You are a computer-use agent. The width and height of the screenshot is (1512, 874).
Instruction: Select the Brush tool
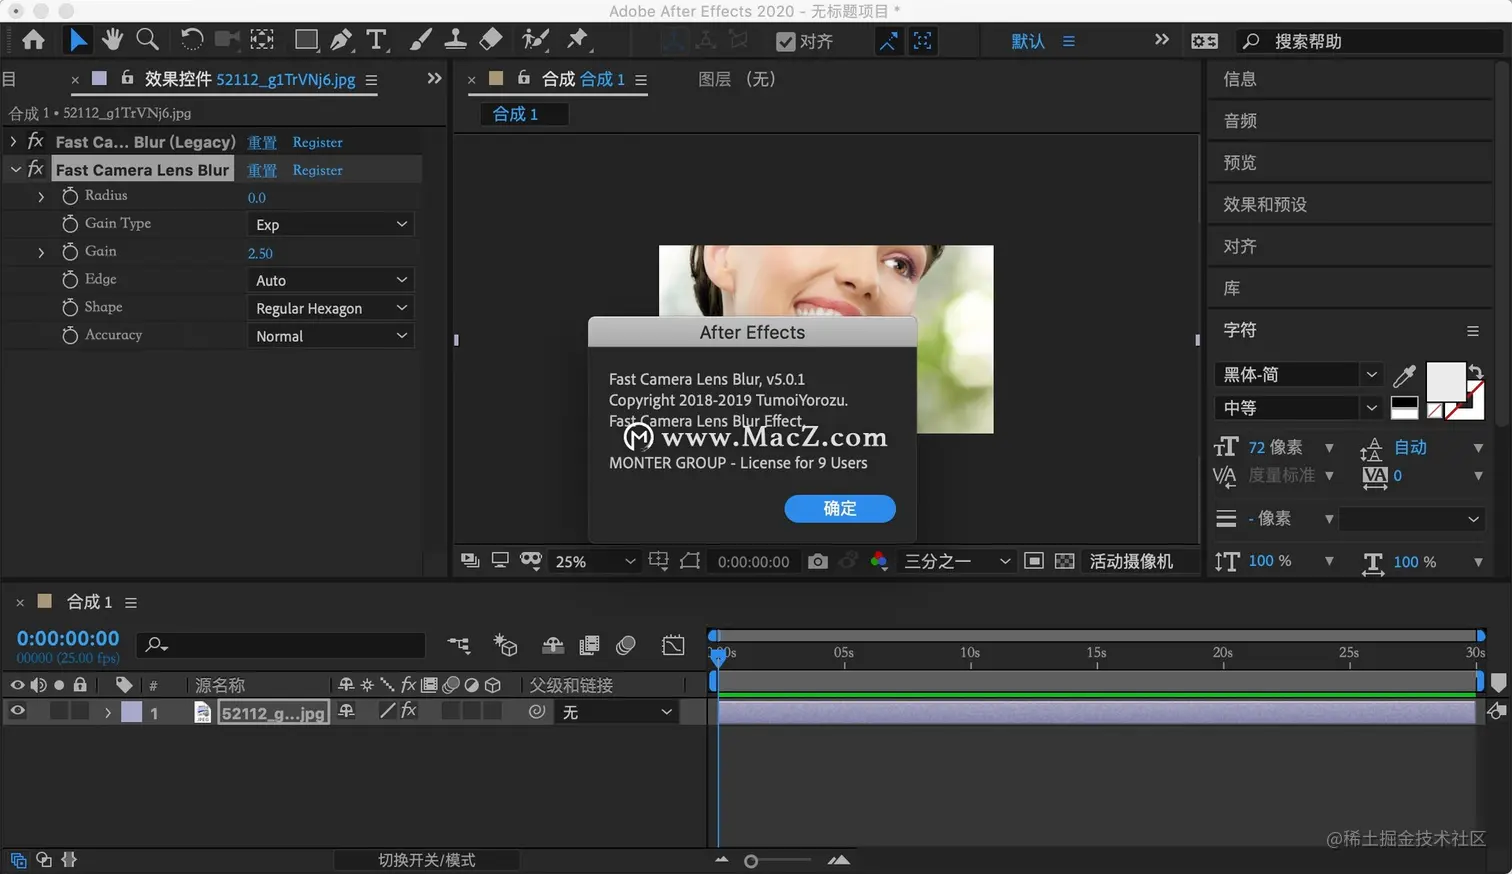[421, 40]
